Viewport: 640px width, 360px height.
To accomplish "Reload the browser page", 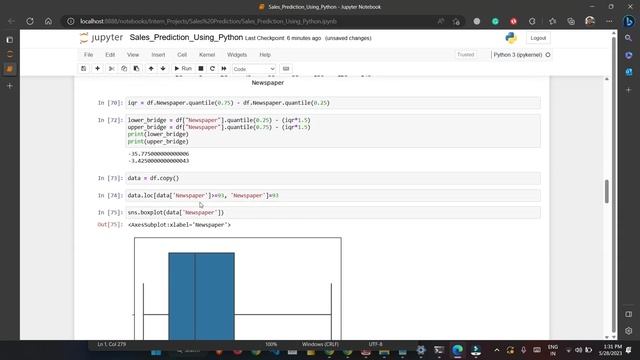I will pyautogui.click(x=30, y=21).
